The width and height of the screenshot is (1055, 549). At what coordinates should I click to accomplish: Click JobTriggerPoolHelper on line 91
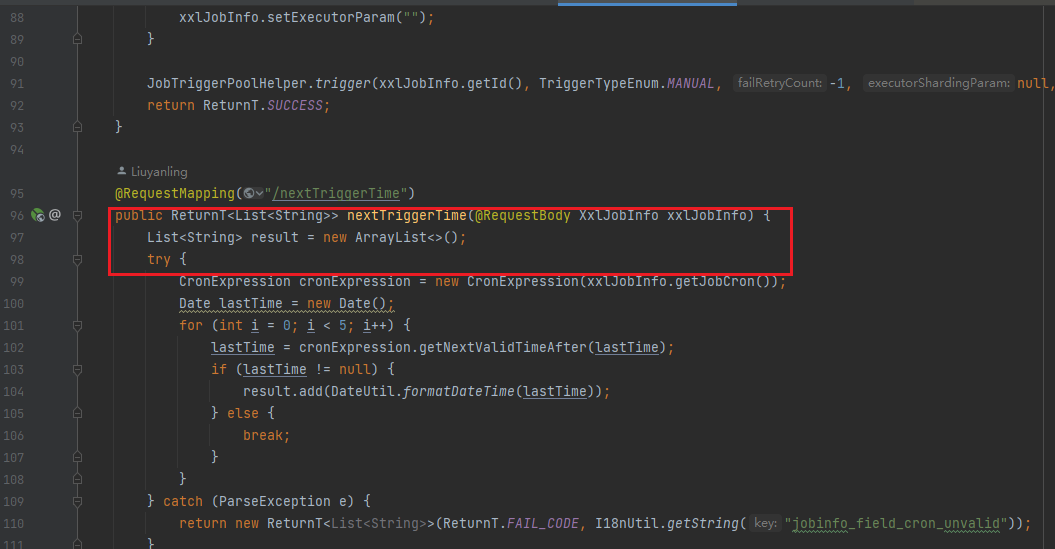227,83
